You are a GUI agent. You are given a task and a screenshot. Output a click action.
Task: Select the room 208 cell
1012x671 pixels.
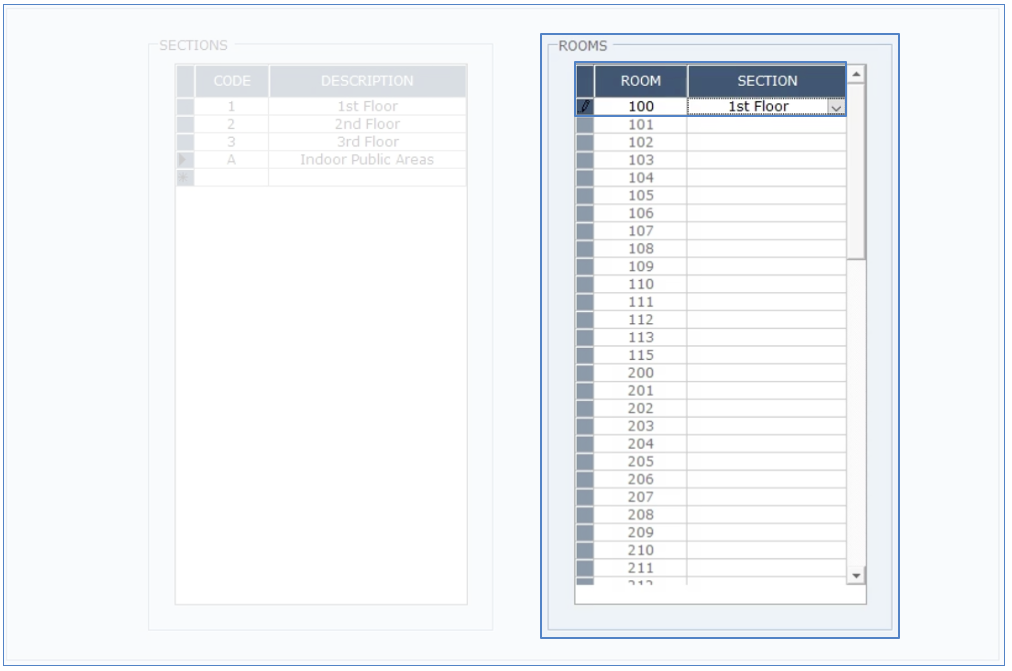[x=640, y=515]
